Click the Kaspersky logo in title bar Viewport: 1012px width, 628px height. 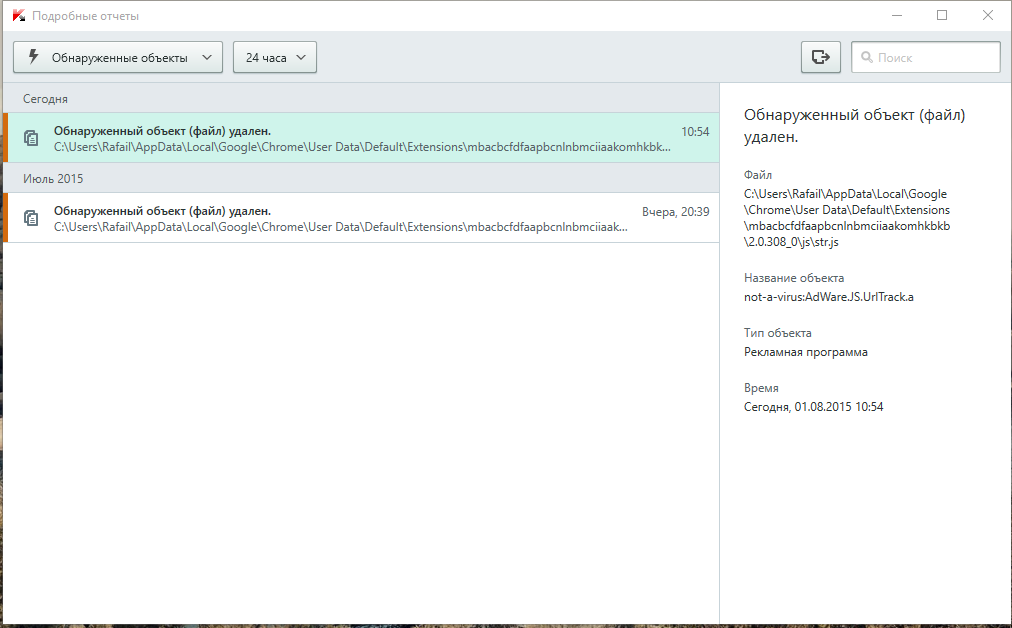(x=18, y=16)
